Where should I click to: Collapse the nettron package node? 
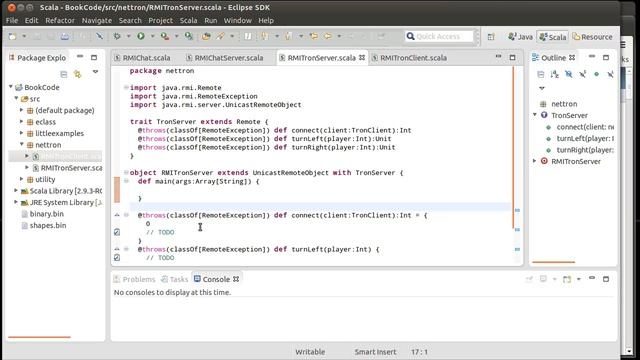tap(22, 144)
